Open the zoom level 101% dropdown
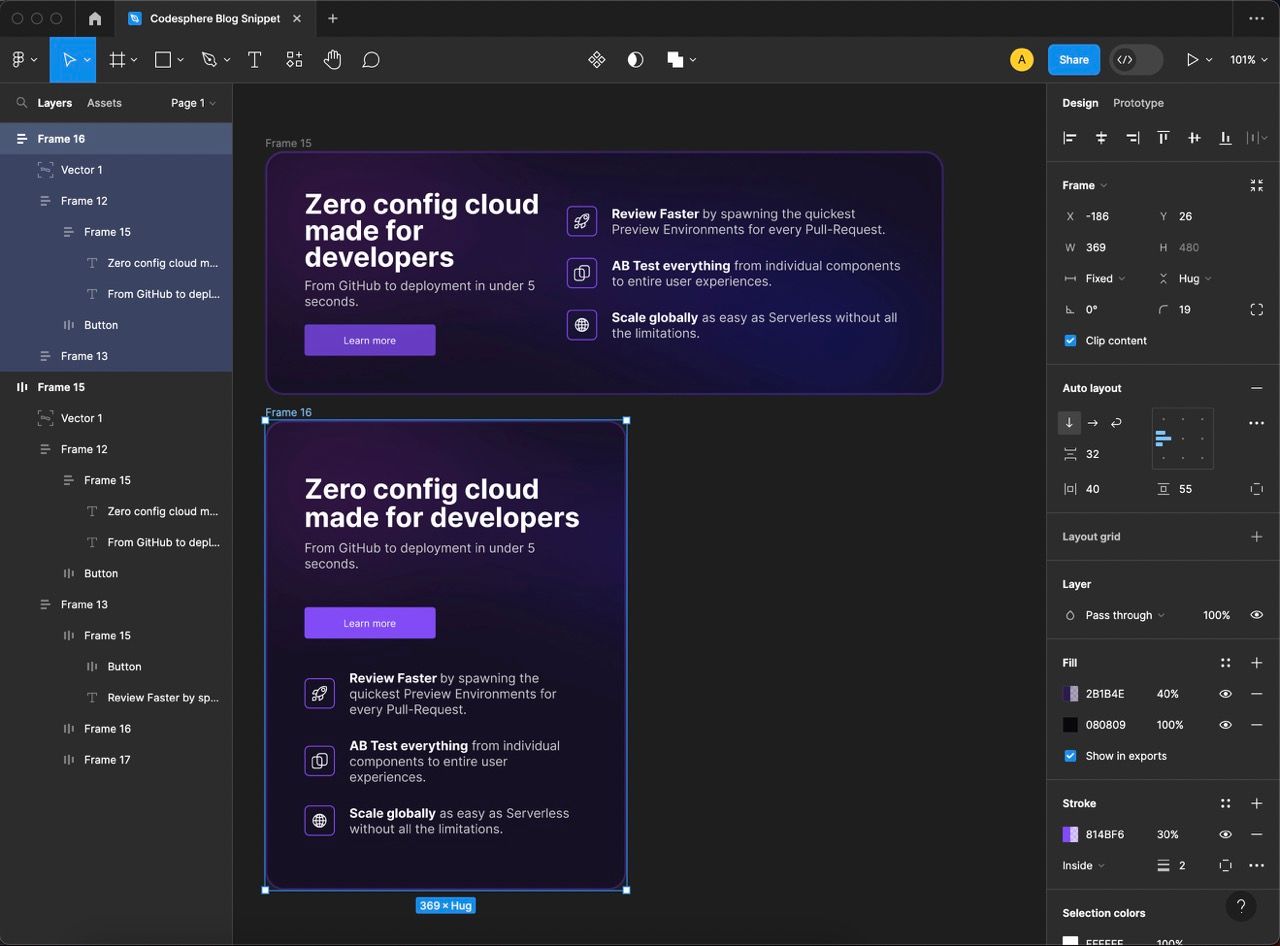Image resolution: width=1280 pixels, height=946 pixels. [1247, 60]
